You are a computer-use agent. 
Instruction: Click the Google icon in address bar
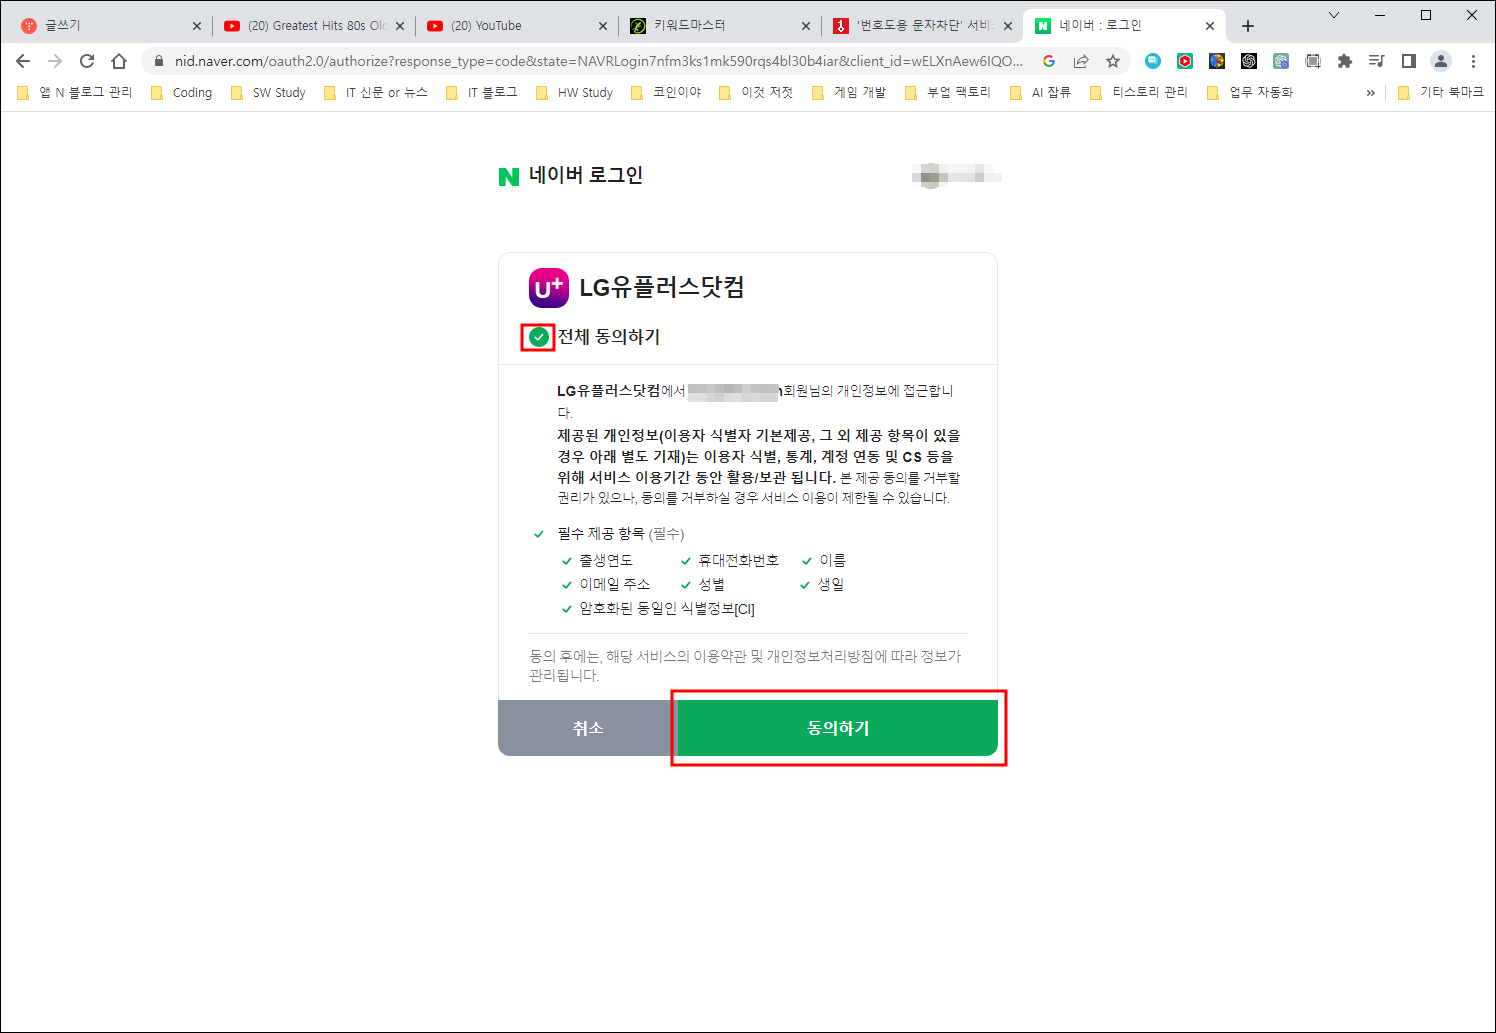tap(1049, 61)
